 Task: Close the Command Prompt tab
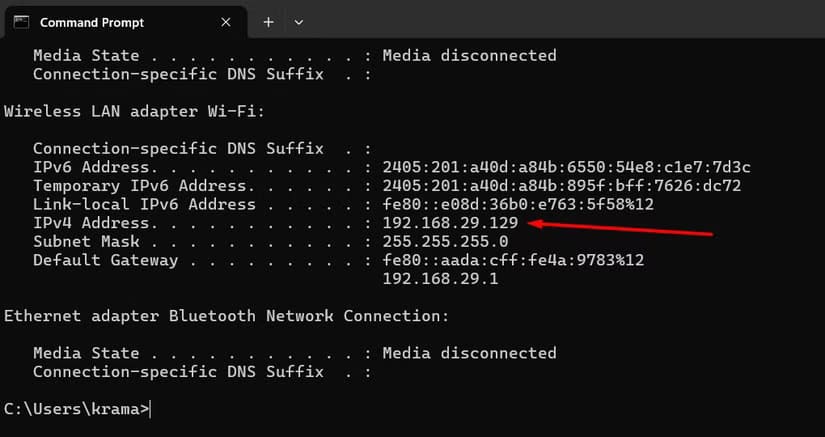tap(225, 22)
